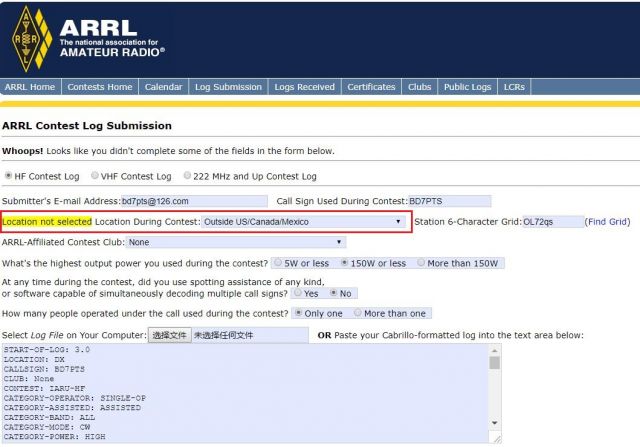
Task: Click the ARRL diamond logo
Action: 32,39
